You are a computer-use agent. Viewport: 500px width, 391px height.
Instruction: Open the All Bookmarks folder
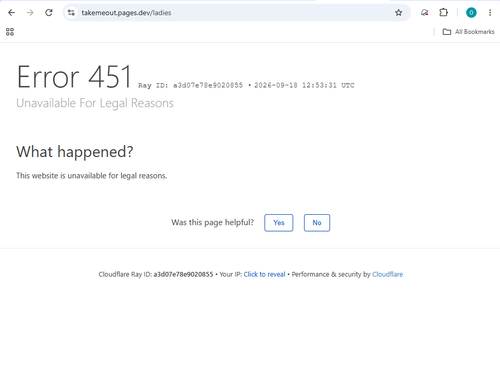[x=468, y=32]
